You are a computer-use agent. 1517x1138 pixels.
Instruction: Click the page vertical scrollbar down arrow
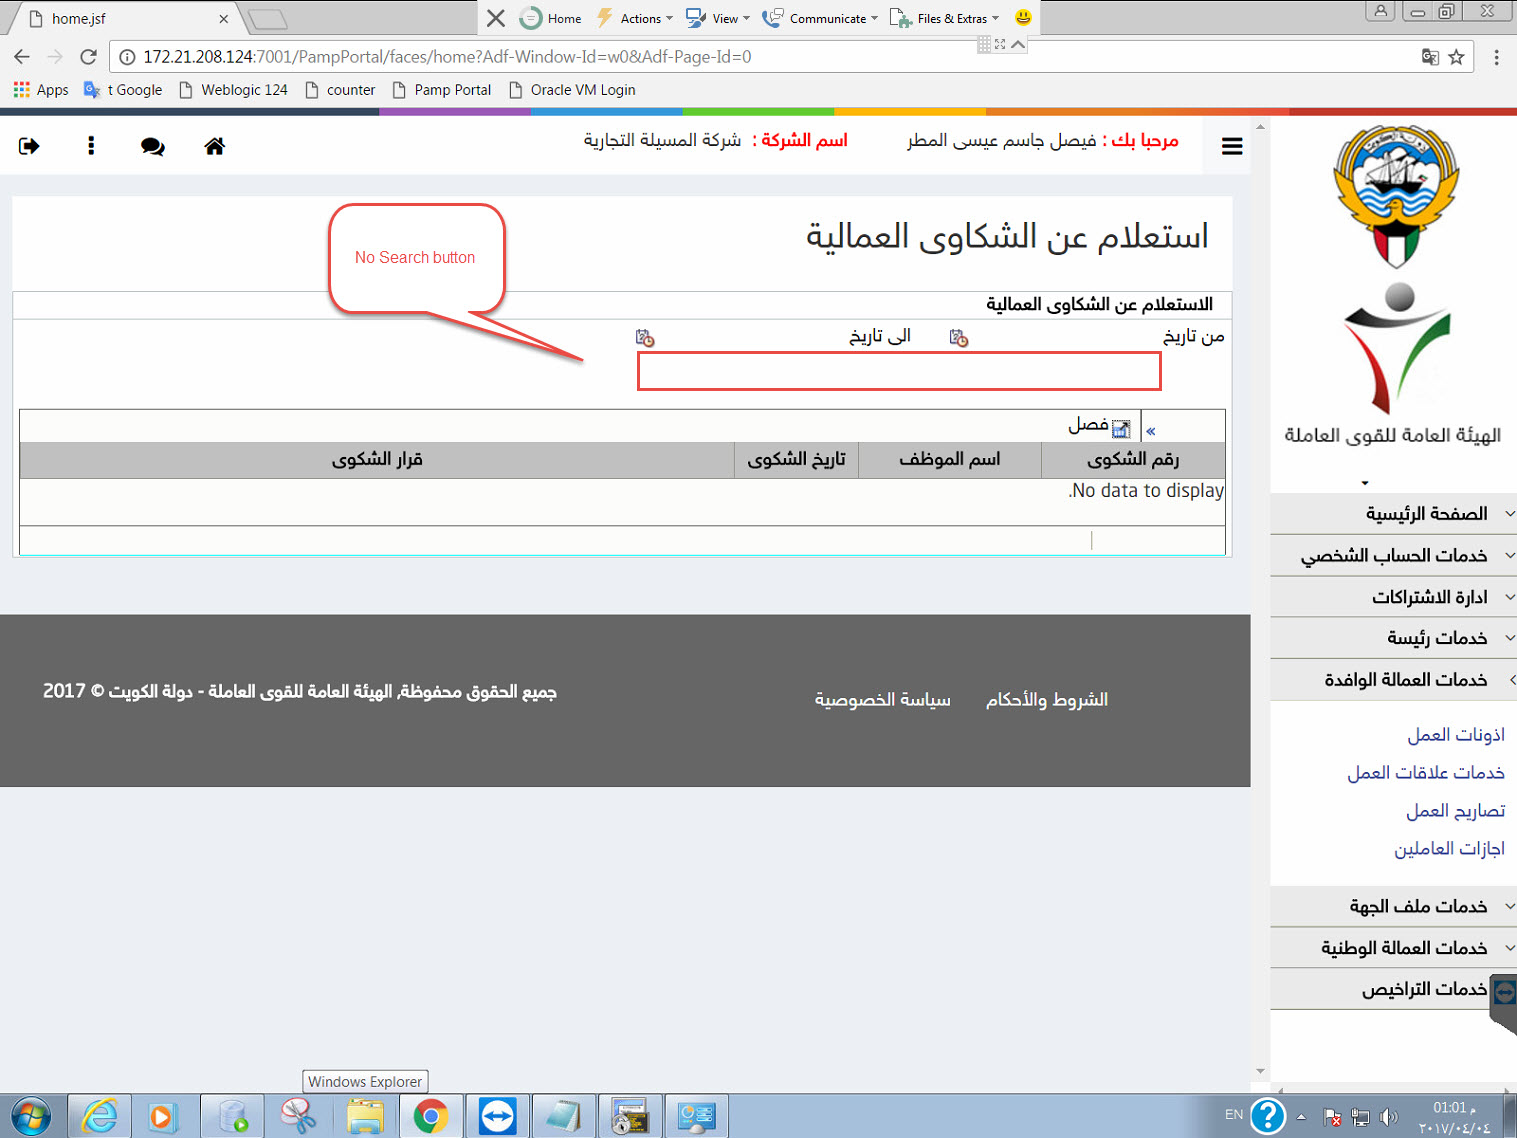pyautogui.click(x=1260, y=1071)
